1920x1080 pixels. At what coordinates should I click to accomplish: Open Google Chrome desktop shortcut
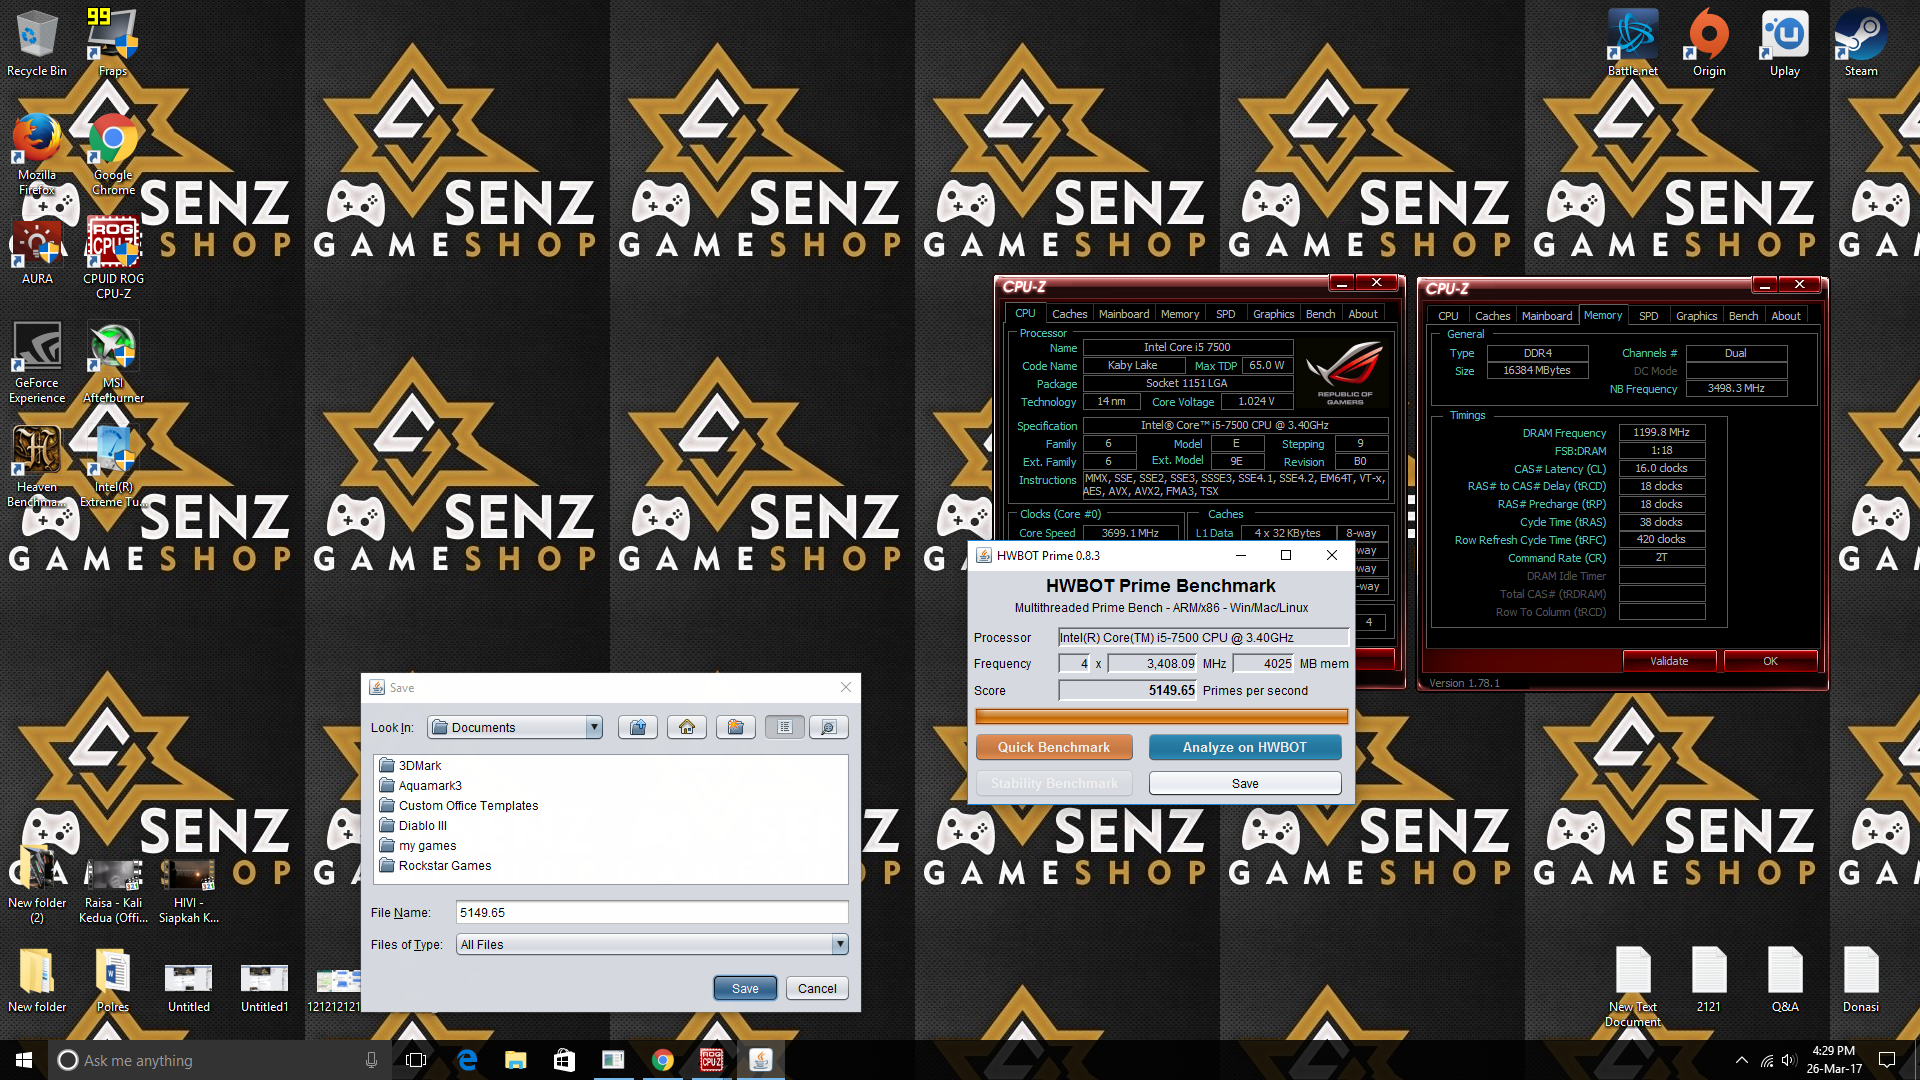[113, 154]
